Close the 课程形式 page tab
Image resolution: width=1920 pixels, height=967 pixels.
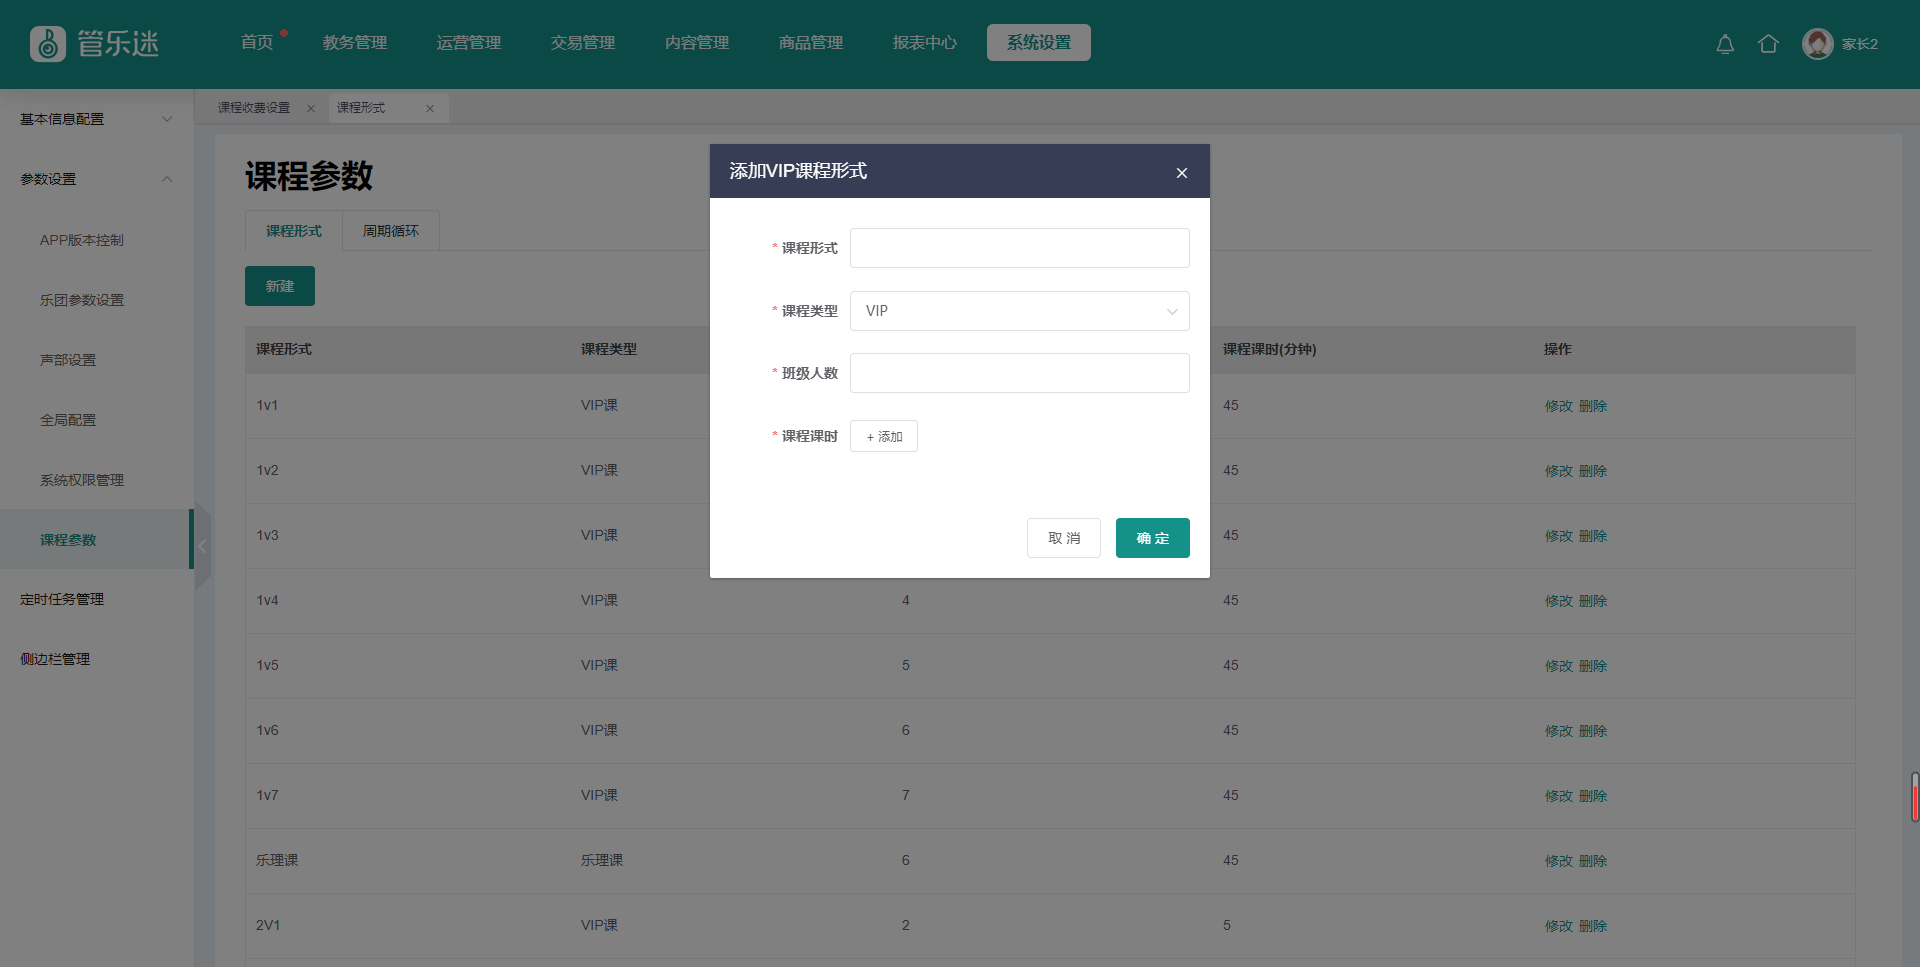(x=430, y=109)
